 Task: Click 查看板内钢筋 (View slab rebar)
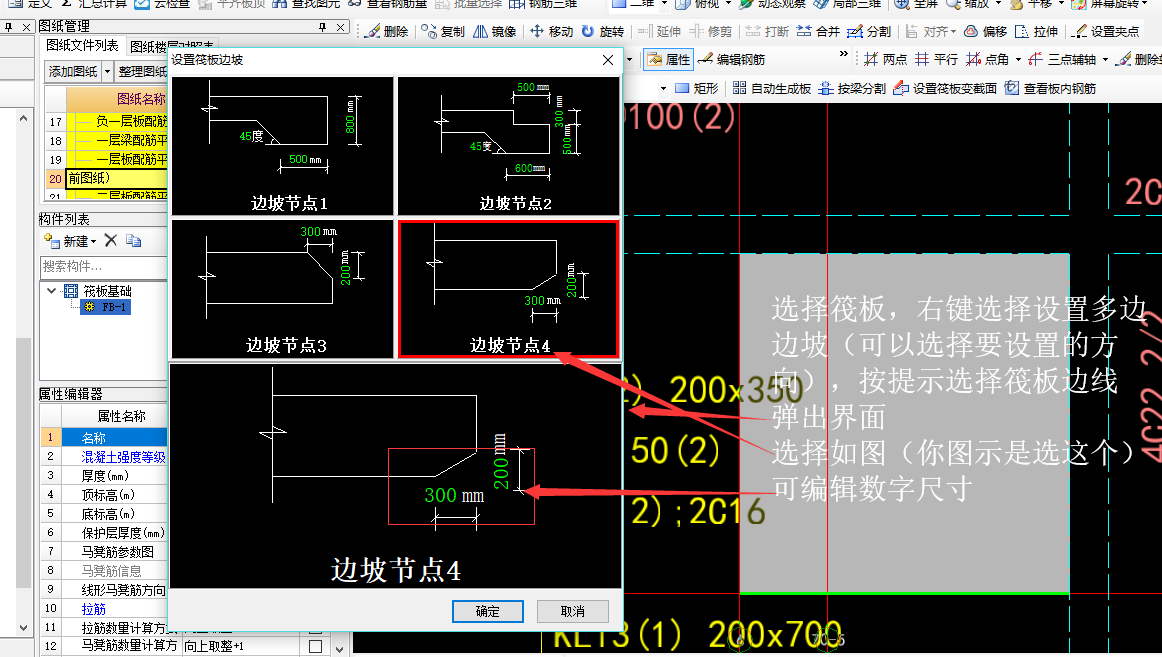click(x=1050, y=88)
